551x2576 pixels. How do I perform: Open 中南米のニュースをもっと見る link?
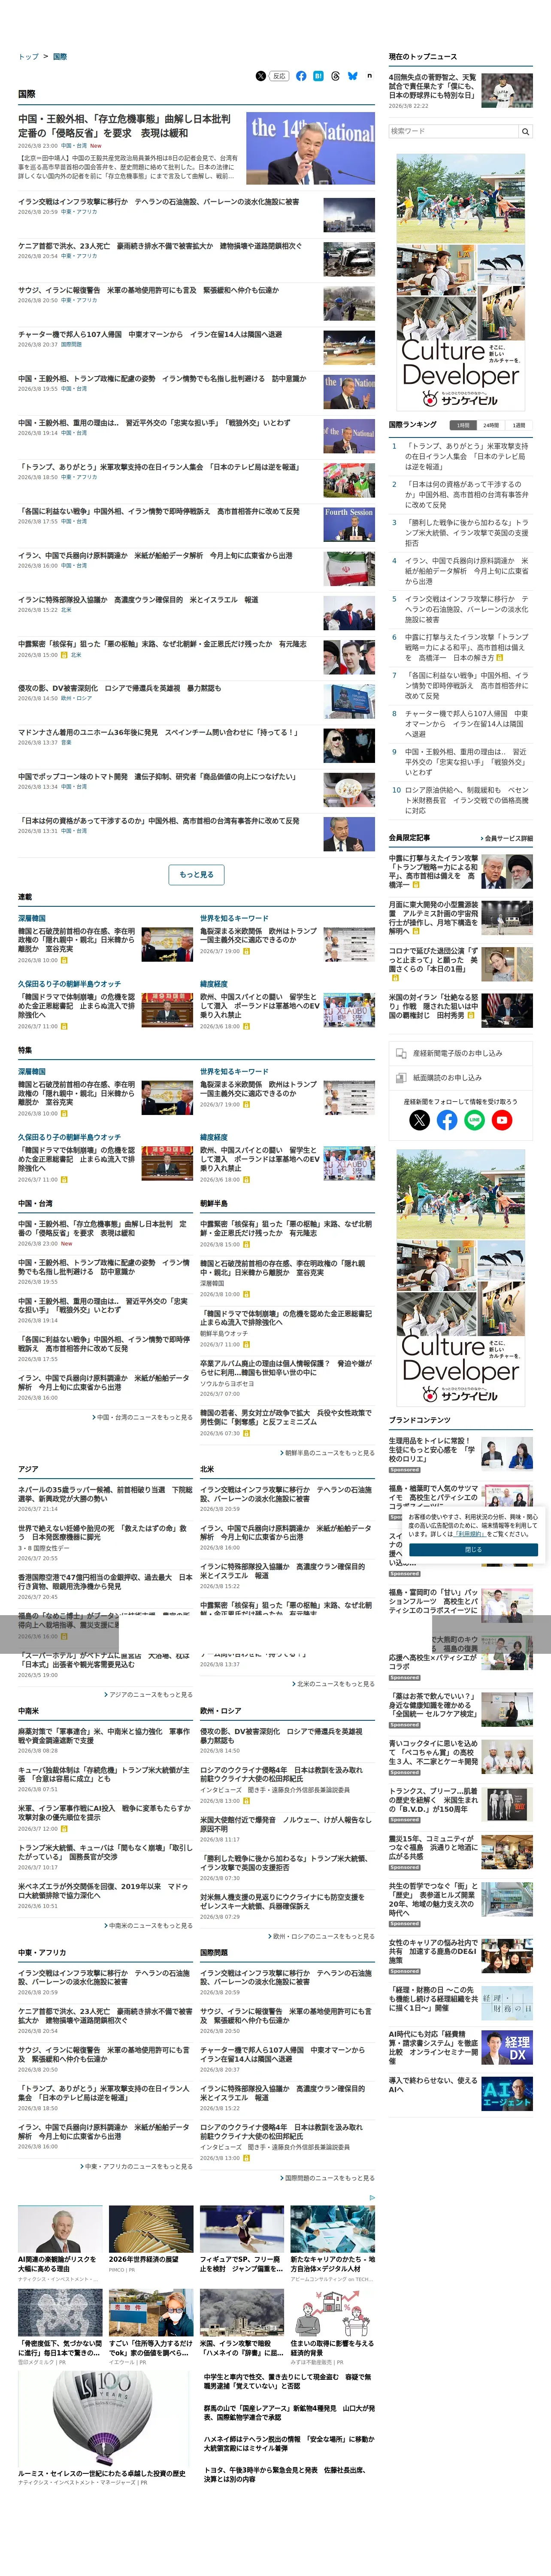[x=149, y=1925]
